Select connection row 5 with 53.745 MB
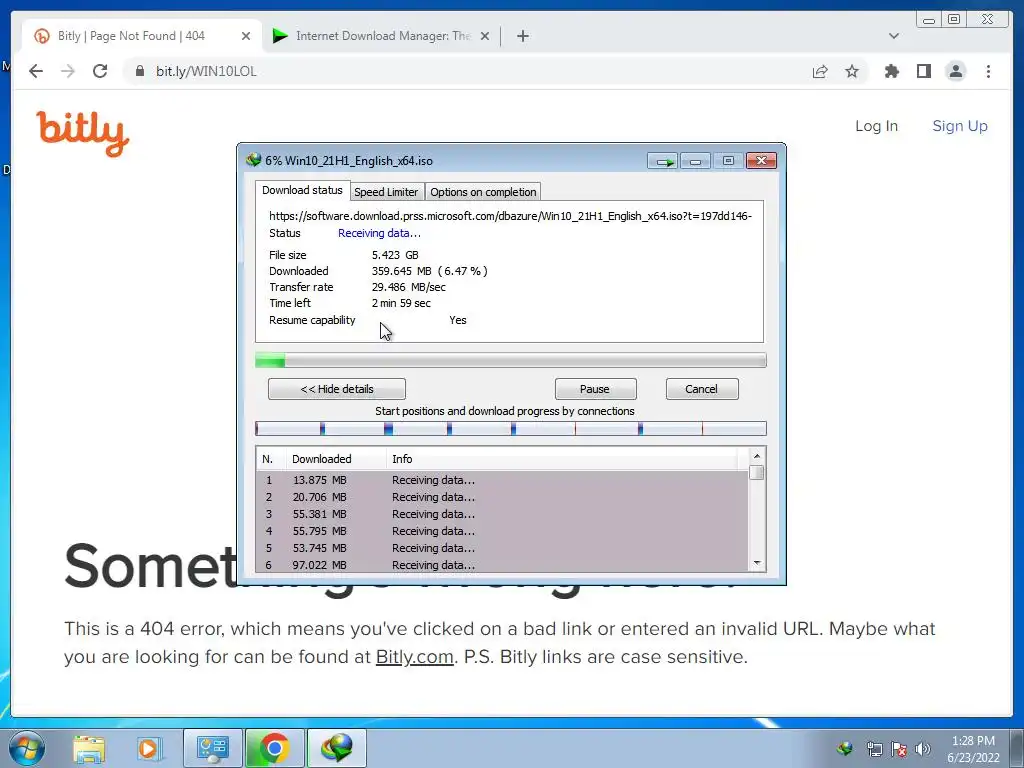Screen dimensions: 1024x768 click(502, 548)
